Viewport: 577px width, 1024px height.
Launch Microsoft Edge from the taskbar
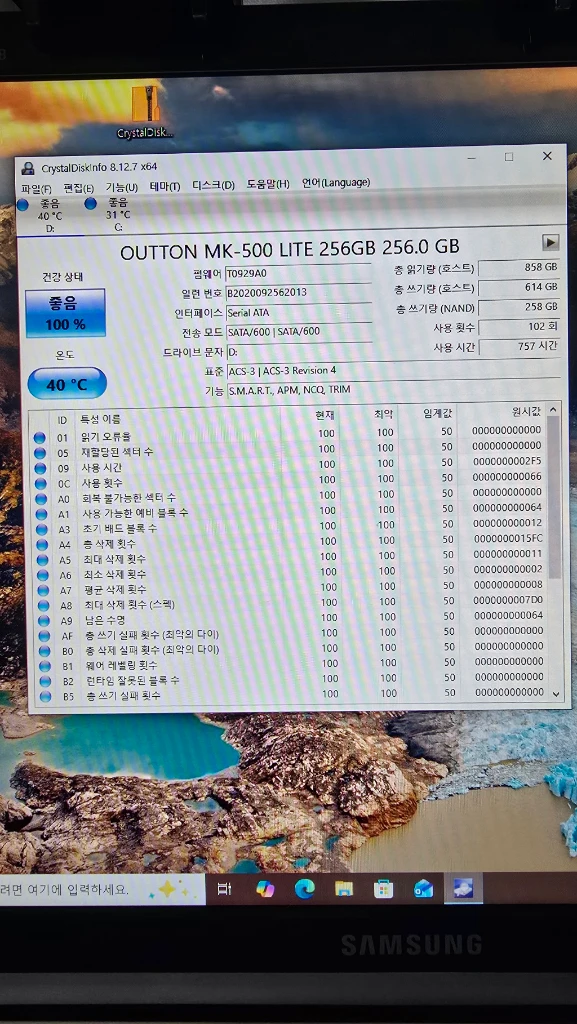[x=304, y=889]
